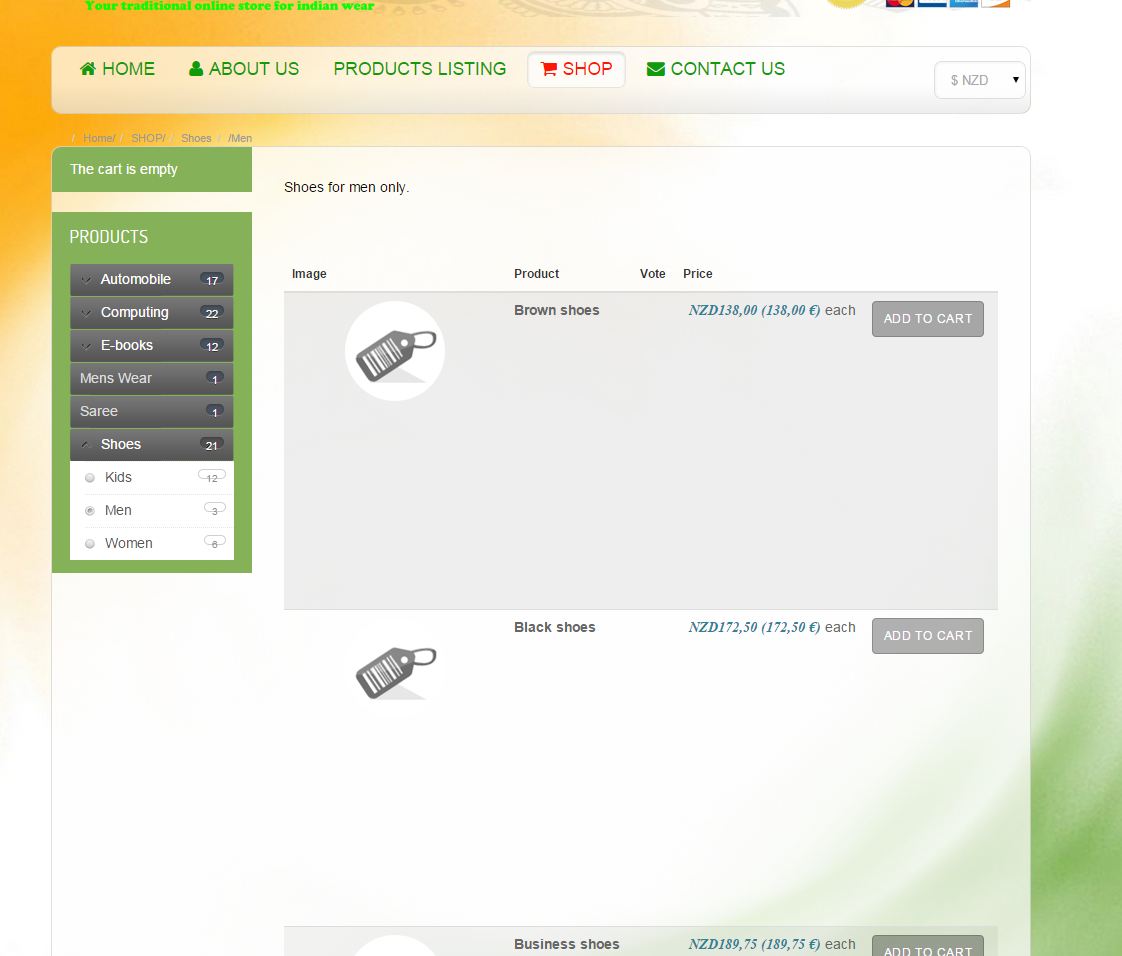Open the Saree category
The height and width of the screenshot is (956, 1122).
152,411
